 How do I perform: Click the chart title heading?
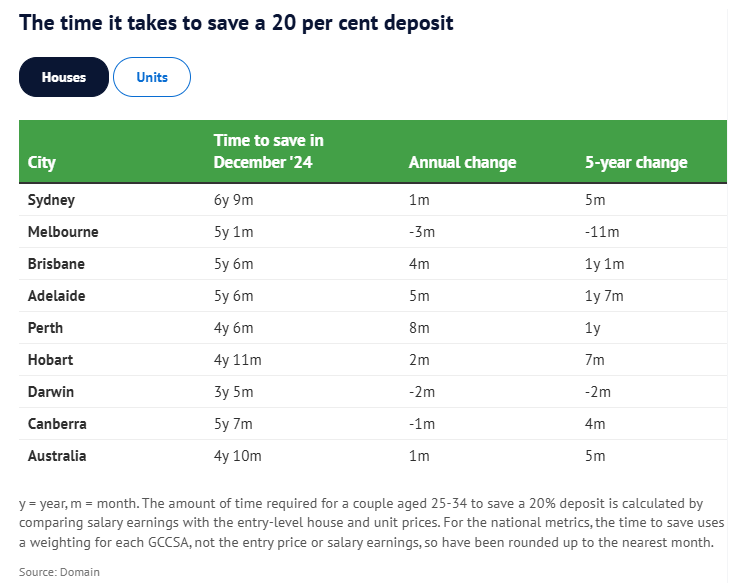[236, 22]
